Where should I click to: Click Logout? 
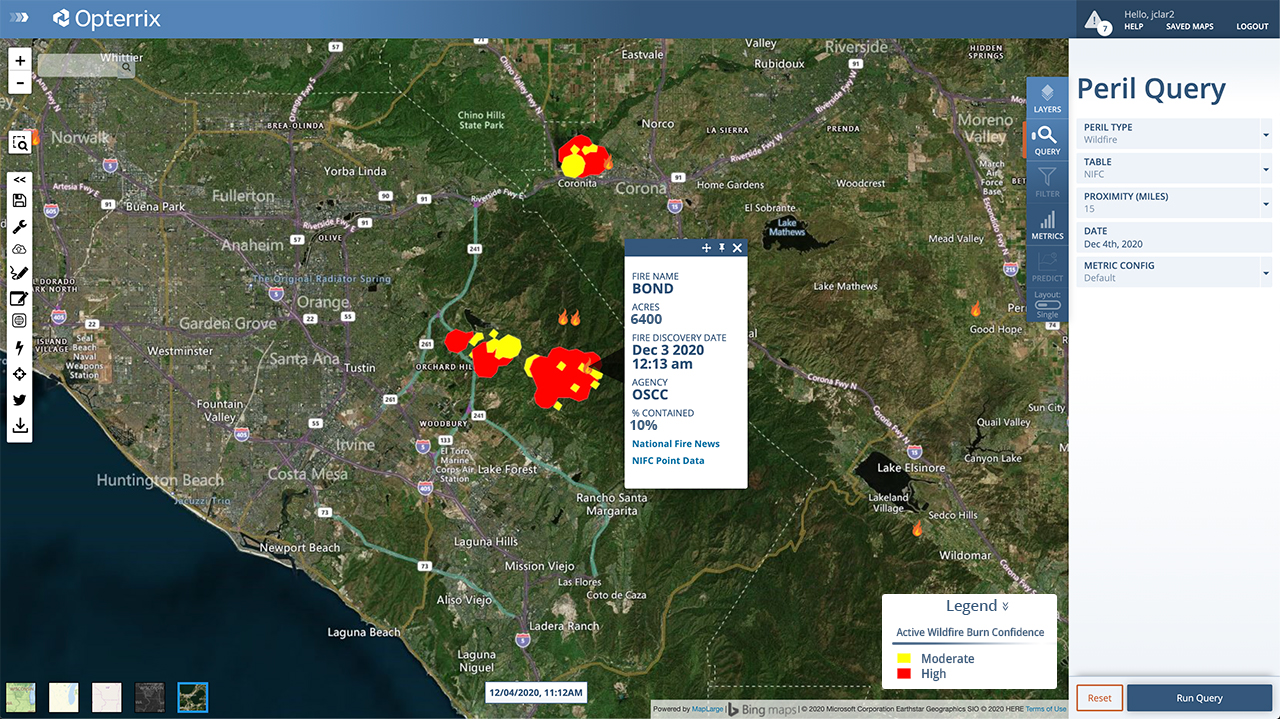click(x=1252, y=26)
